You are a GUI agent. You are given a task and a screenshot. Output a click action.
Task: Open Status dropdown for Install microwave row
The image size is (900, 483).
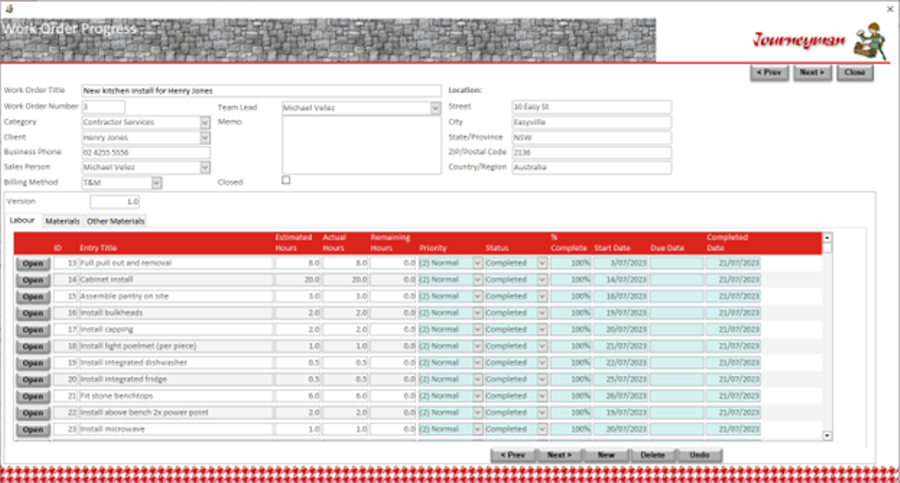click(x=542, y=429)
